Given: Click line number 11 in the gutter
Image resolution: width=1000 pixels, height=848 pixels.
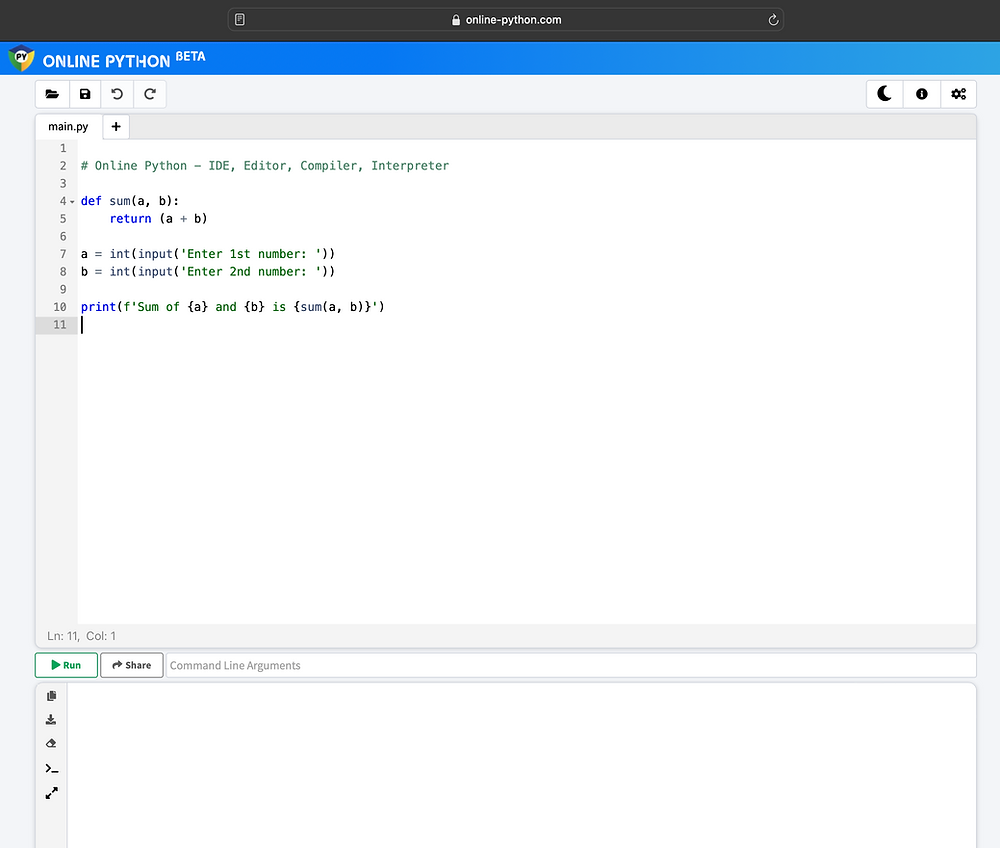Looking at the screenshot, I should point(60,325).
